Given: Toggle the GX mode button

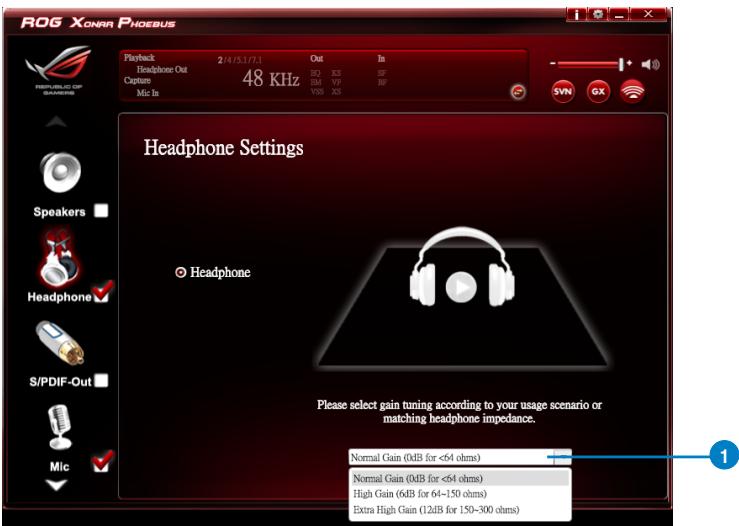Looking at the screenshot, I should pos(598,91).
